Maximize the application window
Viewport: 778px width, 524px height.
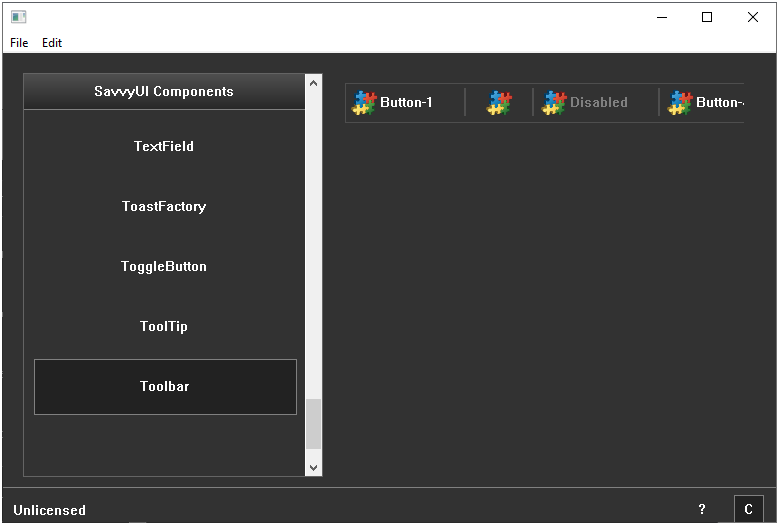[x=707, y=17]
